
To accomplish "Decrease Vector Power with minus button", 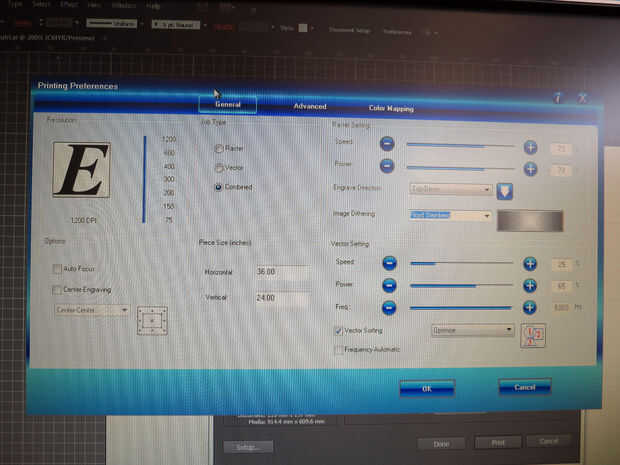I will [389, 285].
